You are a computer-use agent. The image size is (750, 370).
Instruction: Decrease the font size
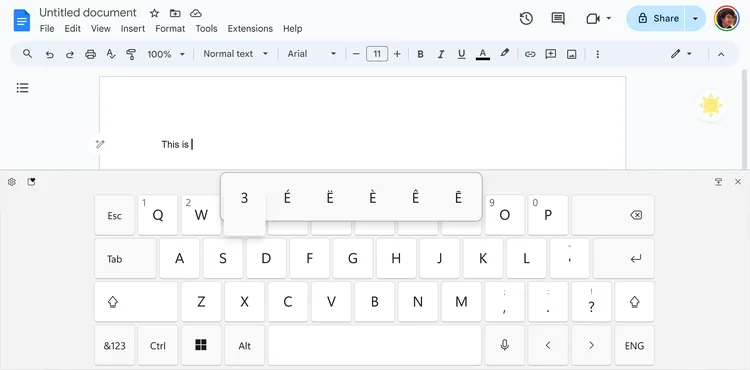point(356,54)
